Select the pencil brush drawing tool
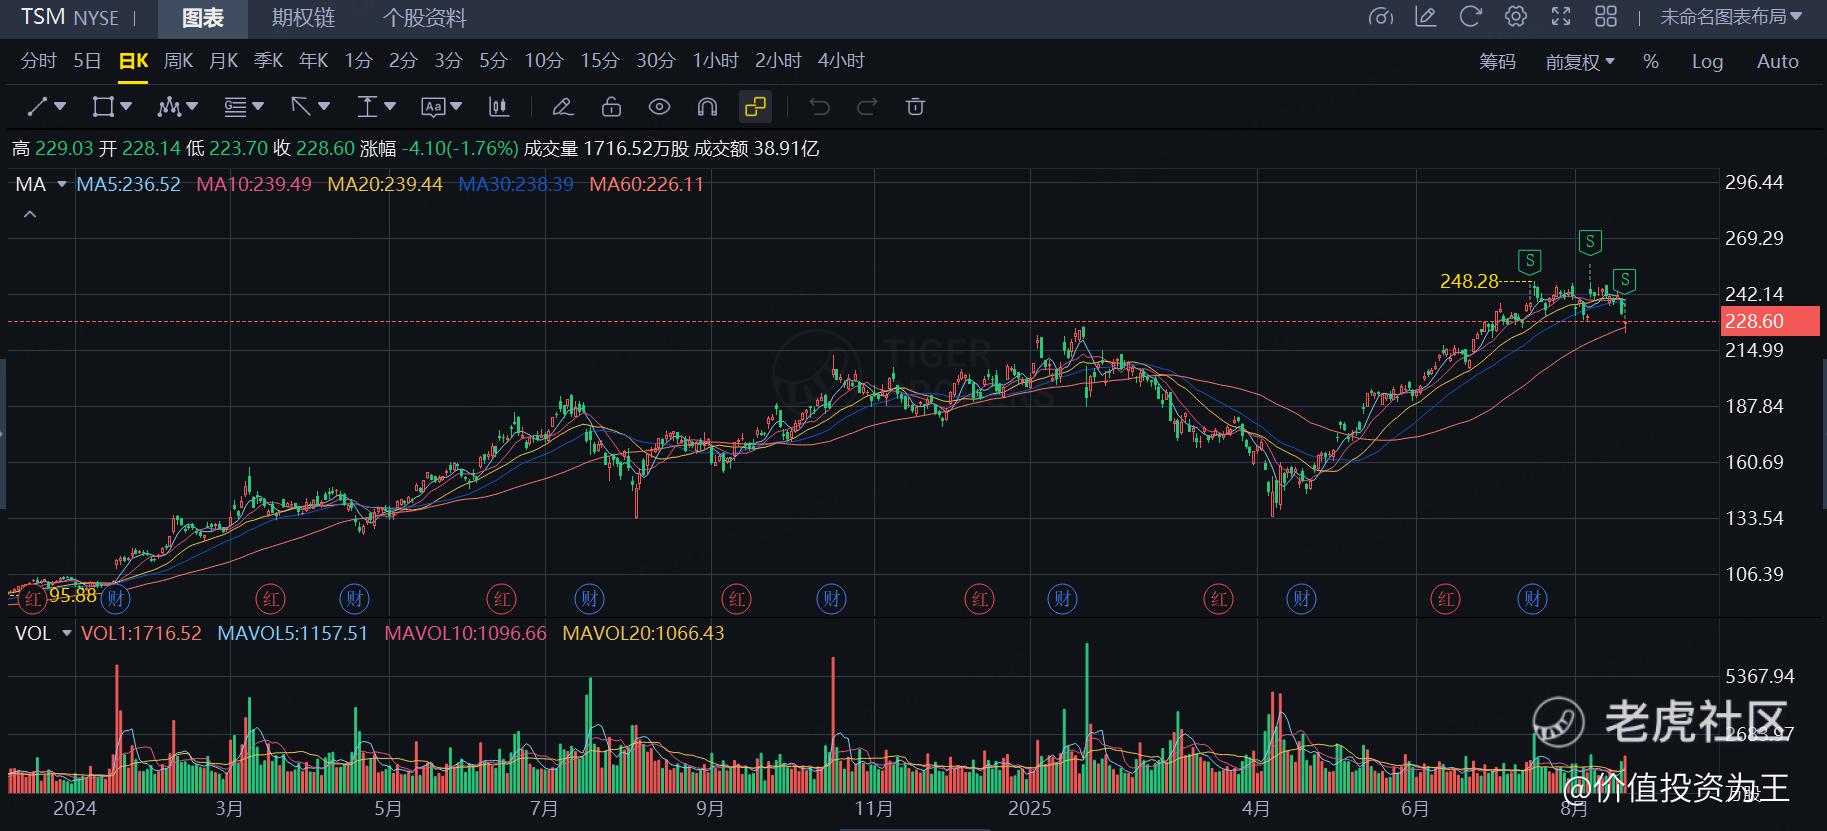Image resolution: width=1827 pixels, height=831 pixels. click(x=562, y=107)
